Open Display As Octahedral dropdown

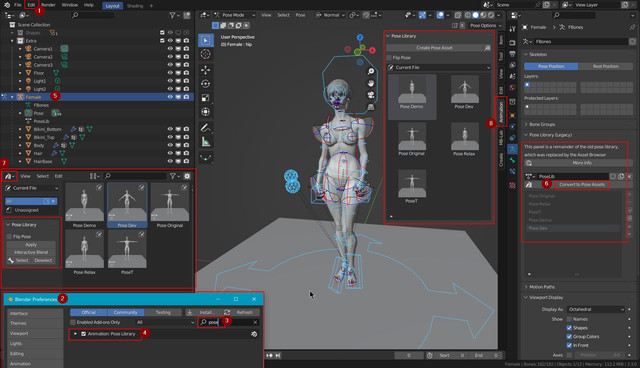click(x=596, y=309)
